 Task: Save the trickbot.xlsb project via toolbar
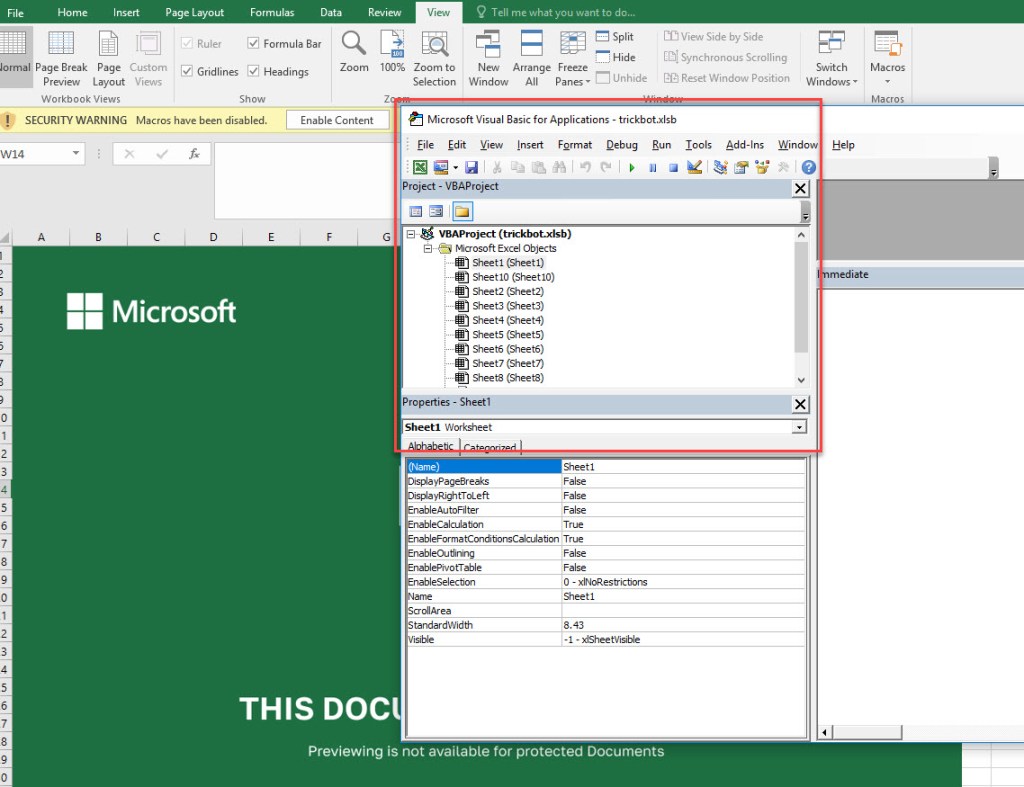(471, 168)
